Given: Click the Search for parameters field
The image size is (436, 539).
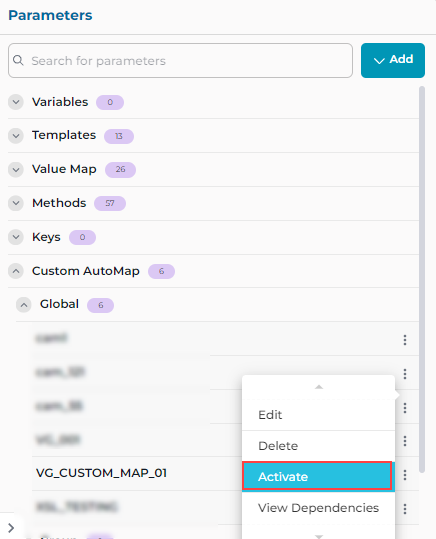Looking at the screenshot, I should [x=181, y=60].
